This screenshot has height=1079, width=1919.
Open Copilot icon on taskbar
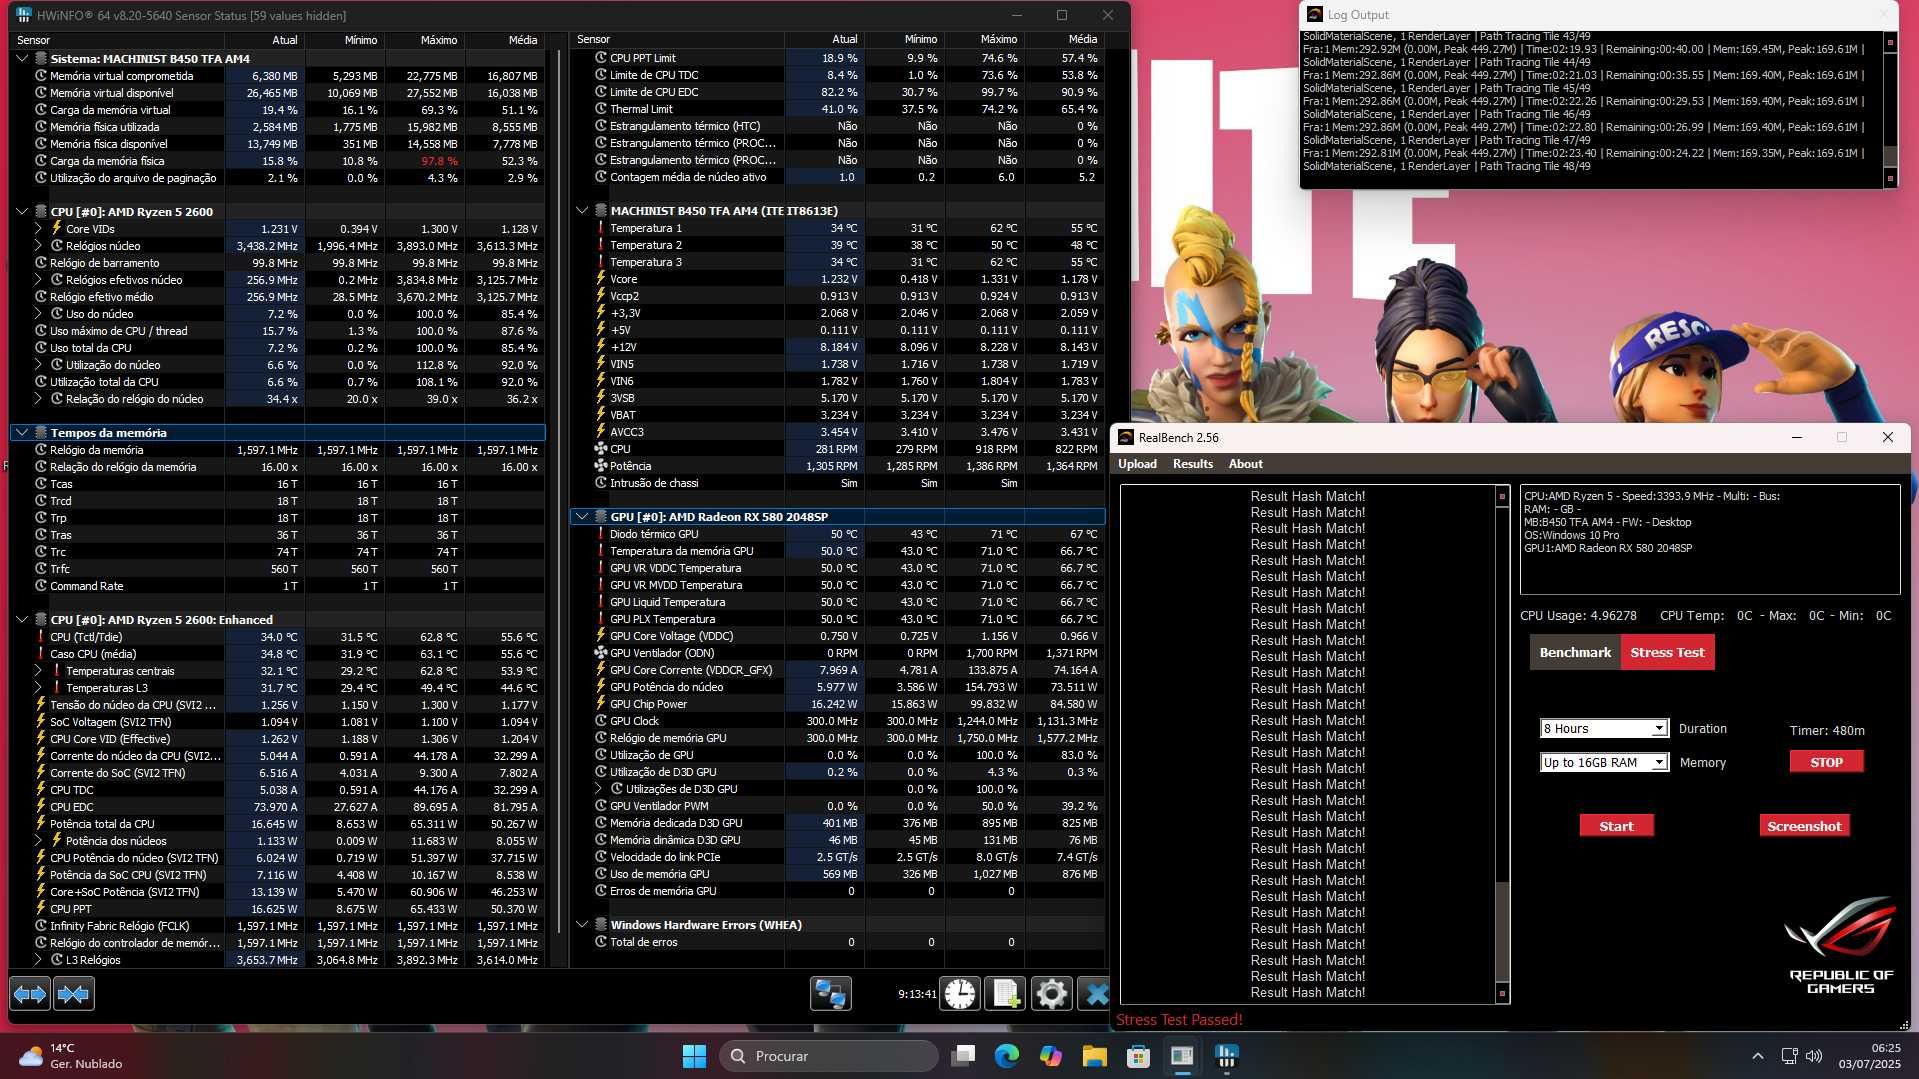[1051, 1056]
